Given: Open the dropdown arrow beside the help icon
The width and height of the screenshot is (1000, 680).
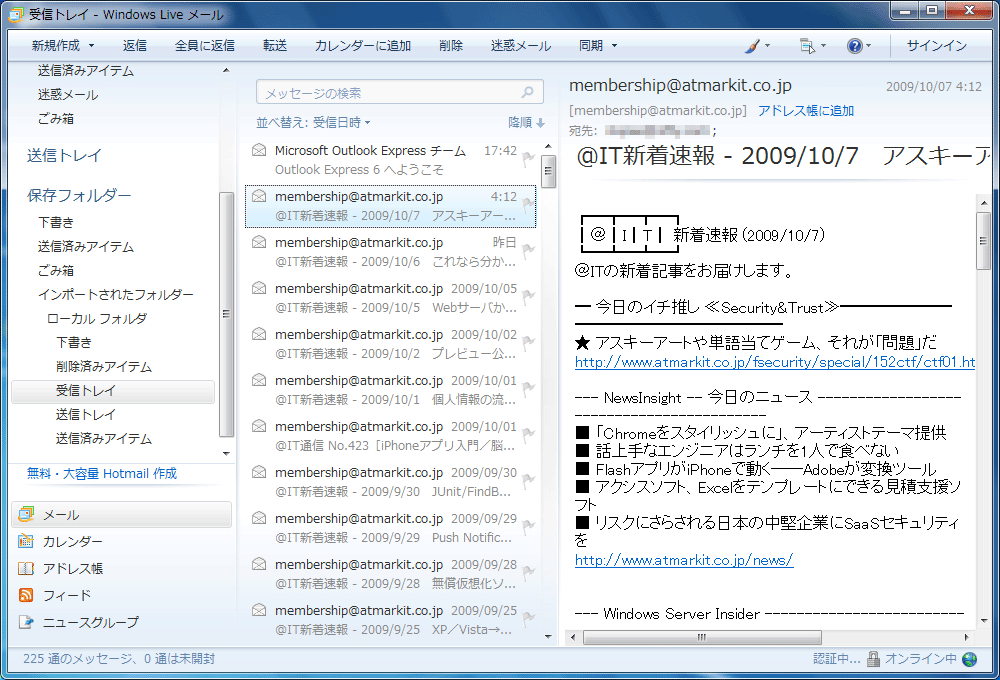Looking at the screenshot, I should click(x=868, y=46).
